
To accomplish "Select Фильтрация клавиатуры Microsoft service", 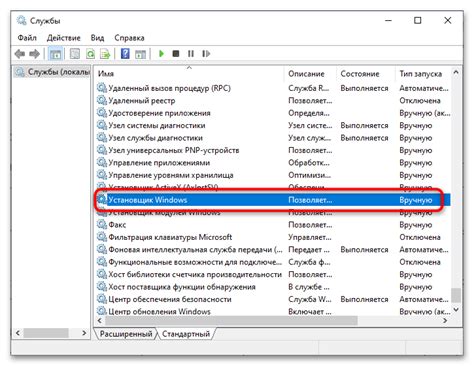I will 273,237.
